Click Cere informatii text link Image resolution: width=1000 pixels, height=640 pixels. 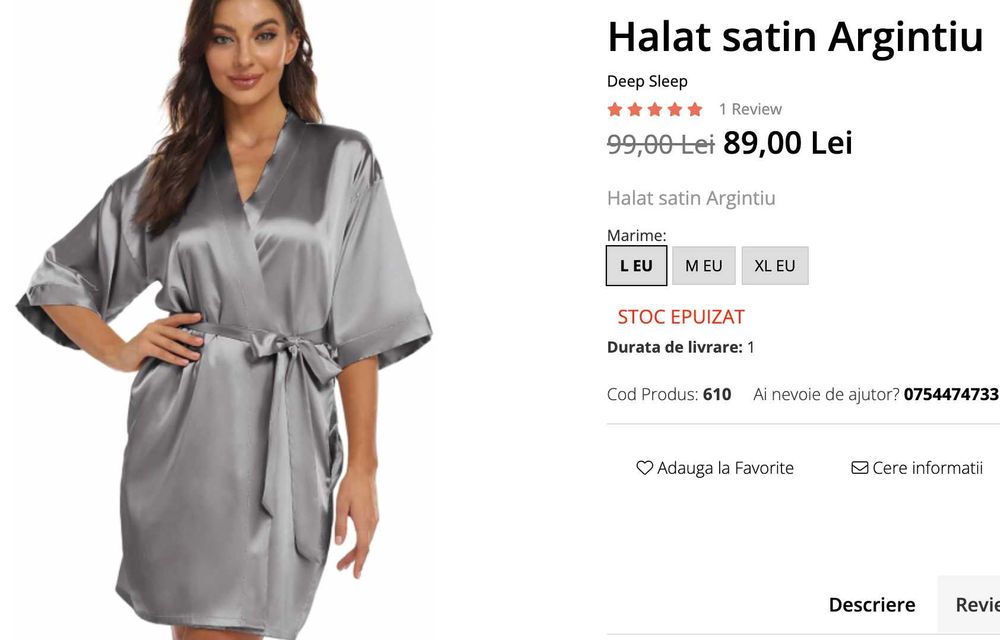(927, 468)
